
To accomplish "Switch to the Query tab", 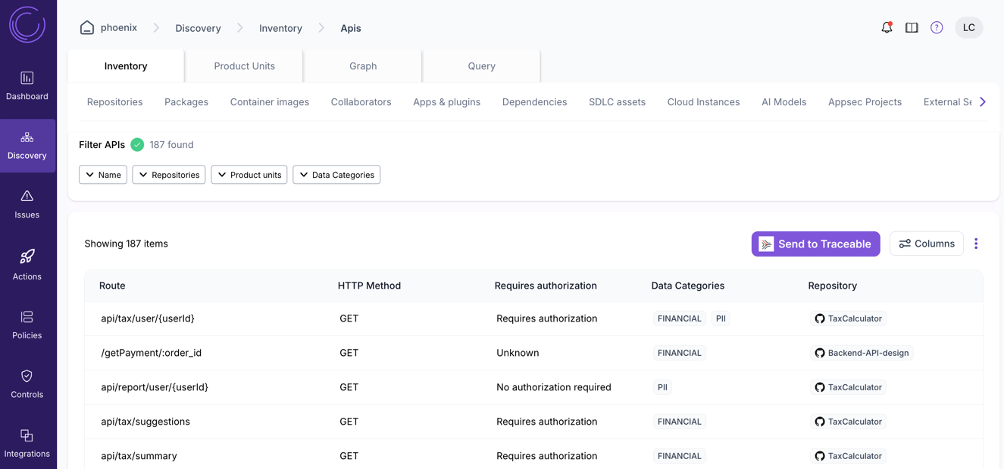I will 481,66.
